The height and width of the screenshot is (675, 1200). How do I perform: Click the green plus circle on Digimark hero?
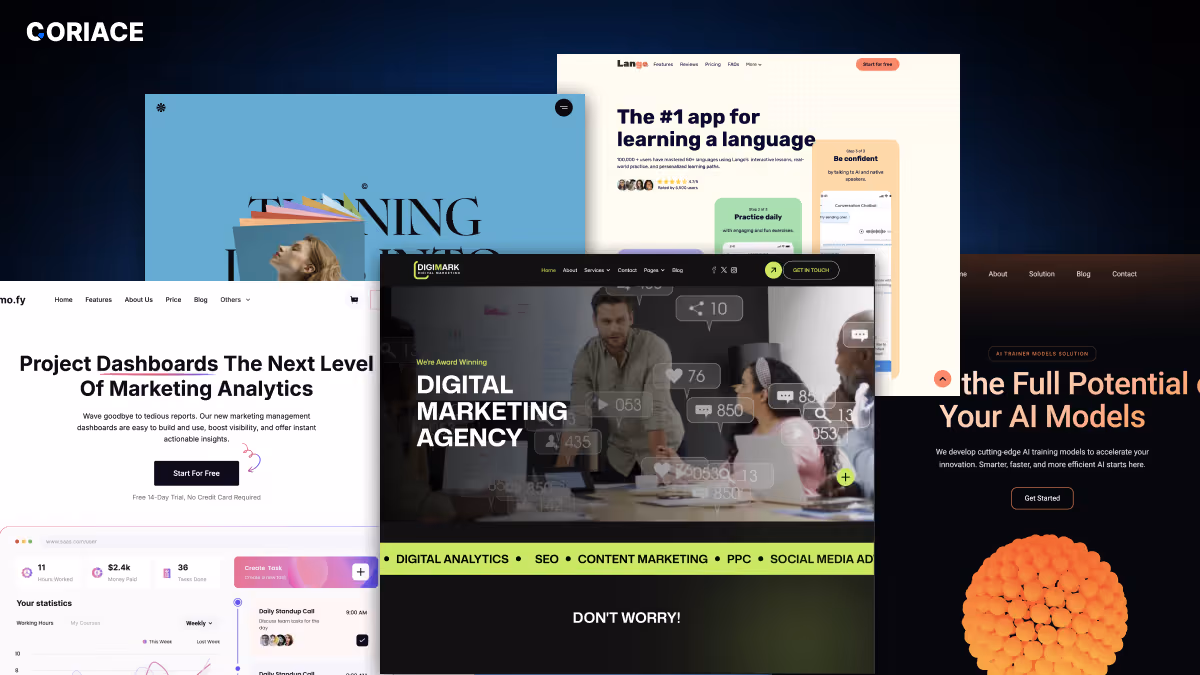pos(846,477)
